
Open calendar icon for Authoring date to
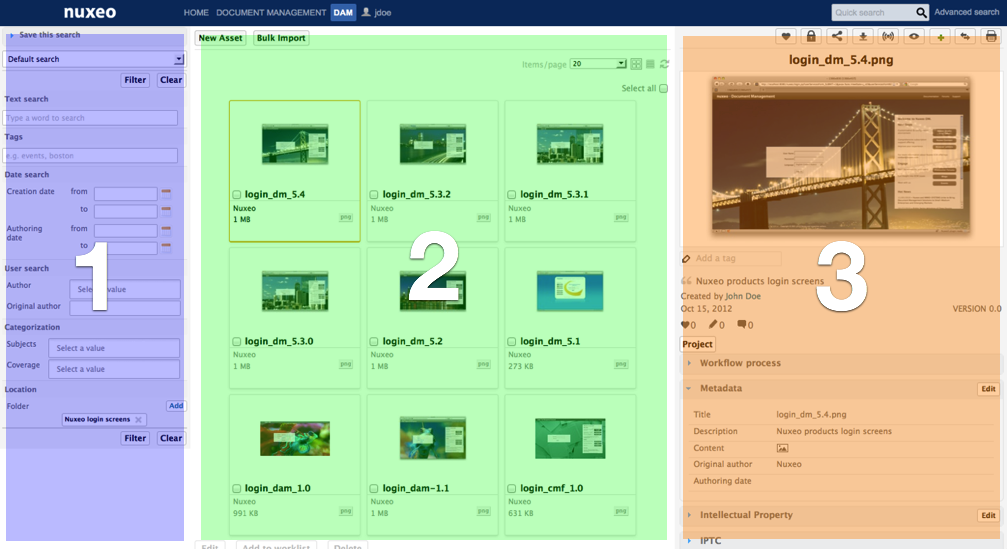tap(166, 247)
